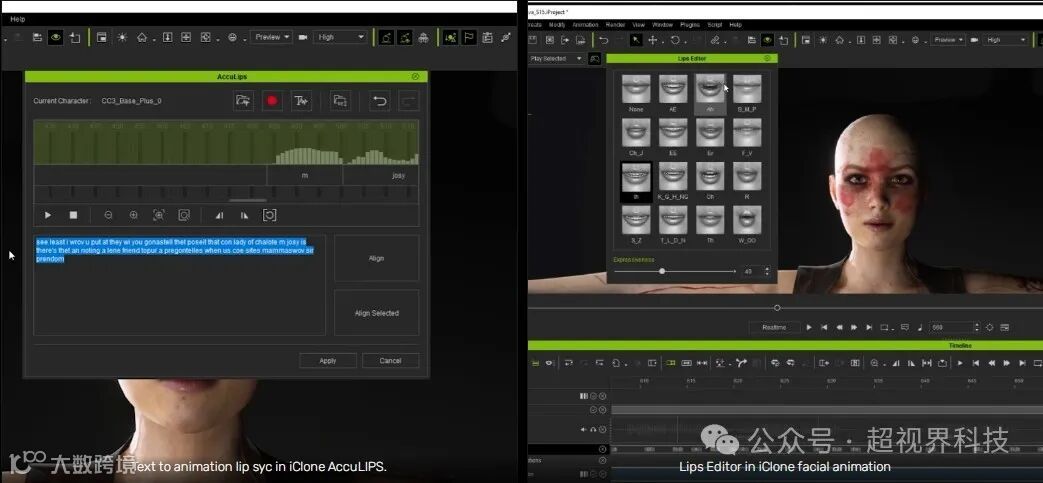Open the Window menu in right window

pyautogui.click(x=662, y=25)
